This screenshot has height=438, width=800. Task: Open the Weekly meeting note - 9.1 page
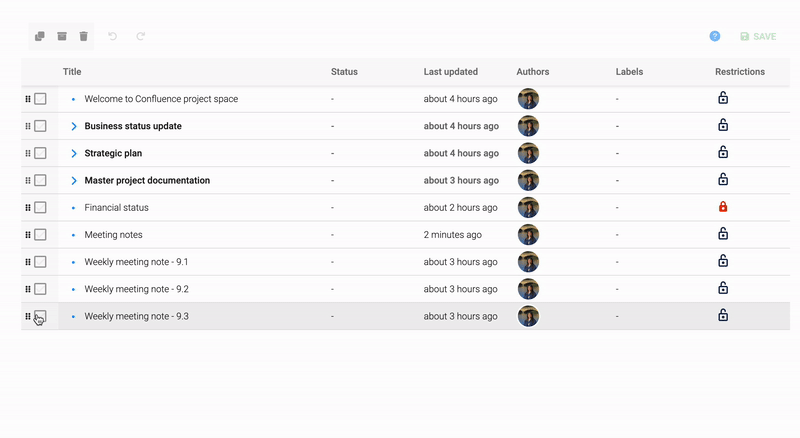click(x=136, y=262)
